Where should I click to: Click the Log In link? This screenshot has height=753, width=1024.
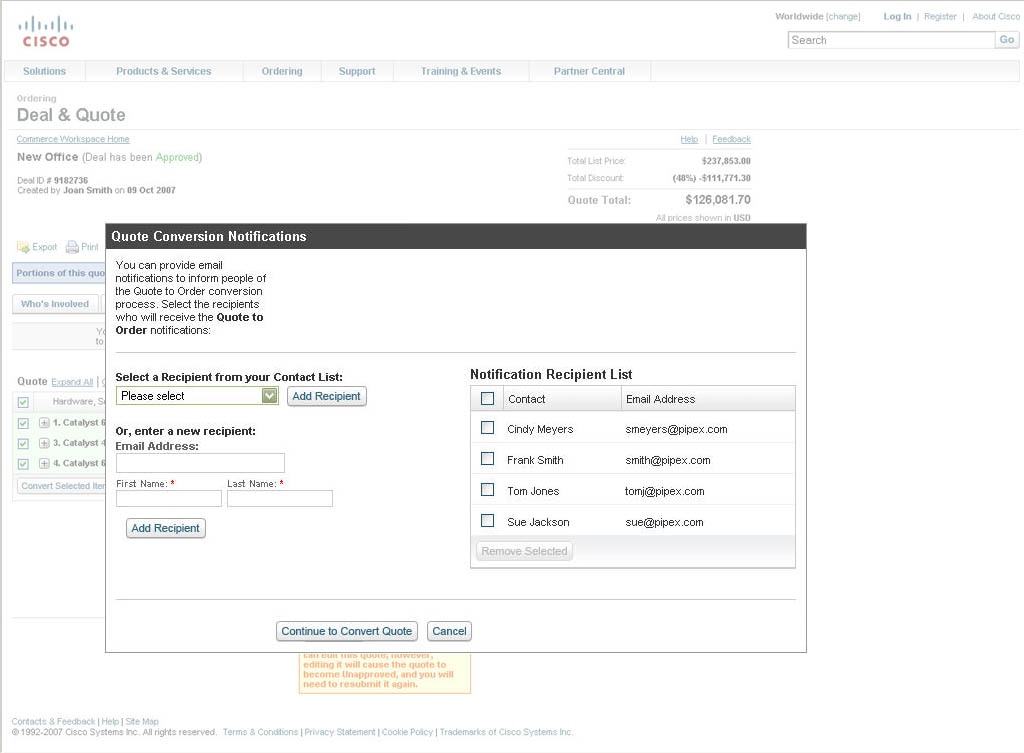(x=897, y=16)
